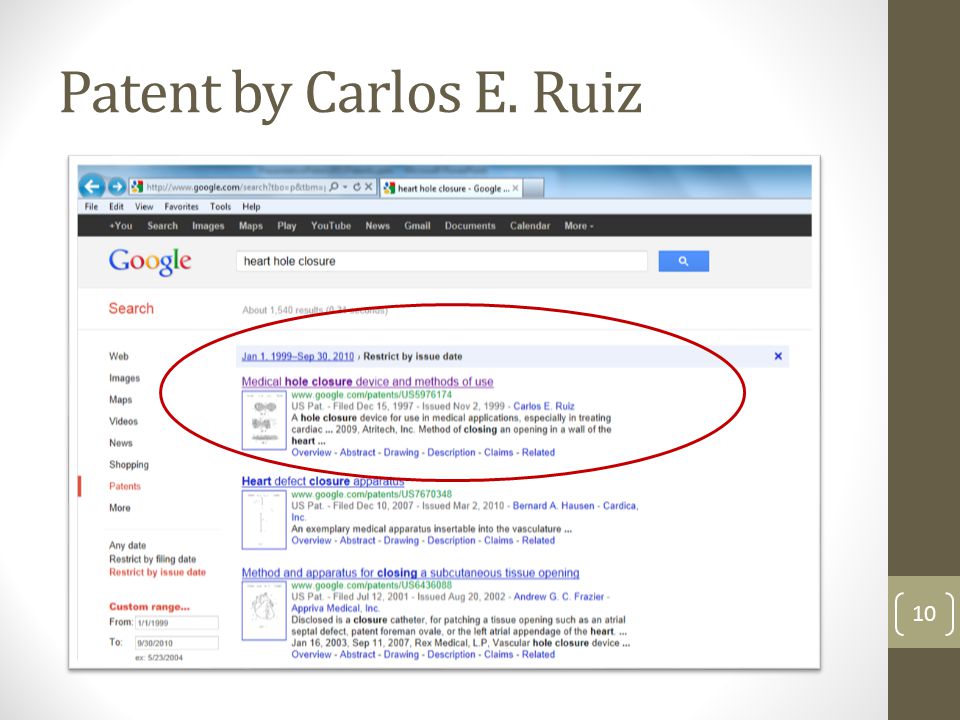This screenshot has width=960, height=720.
Task: Click the refresh icon in address bar
Action: click(x=357, y=187)
